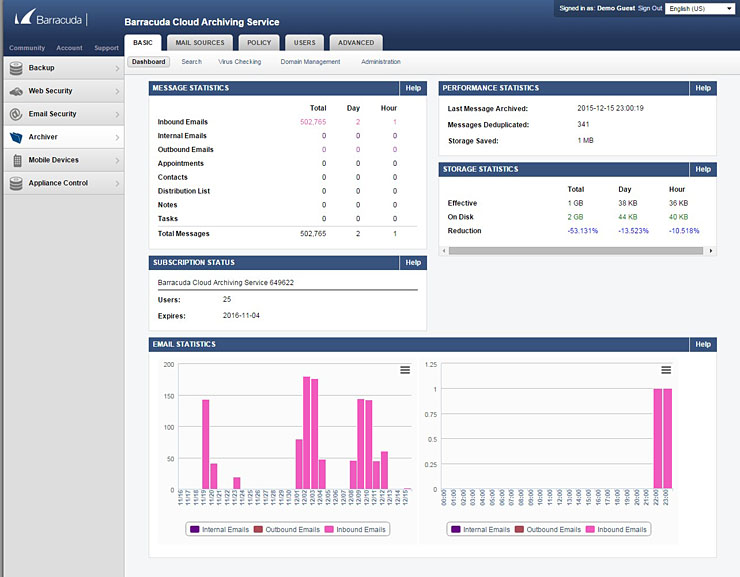Toggle Inbound Emails legend in right chart
740x577 pixels.
[615, 529]
